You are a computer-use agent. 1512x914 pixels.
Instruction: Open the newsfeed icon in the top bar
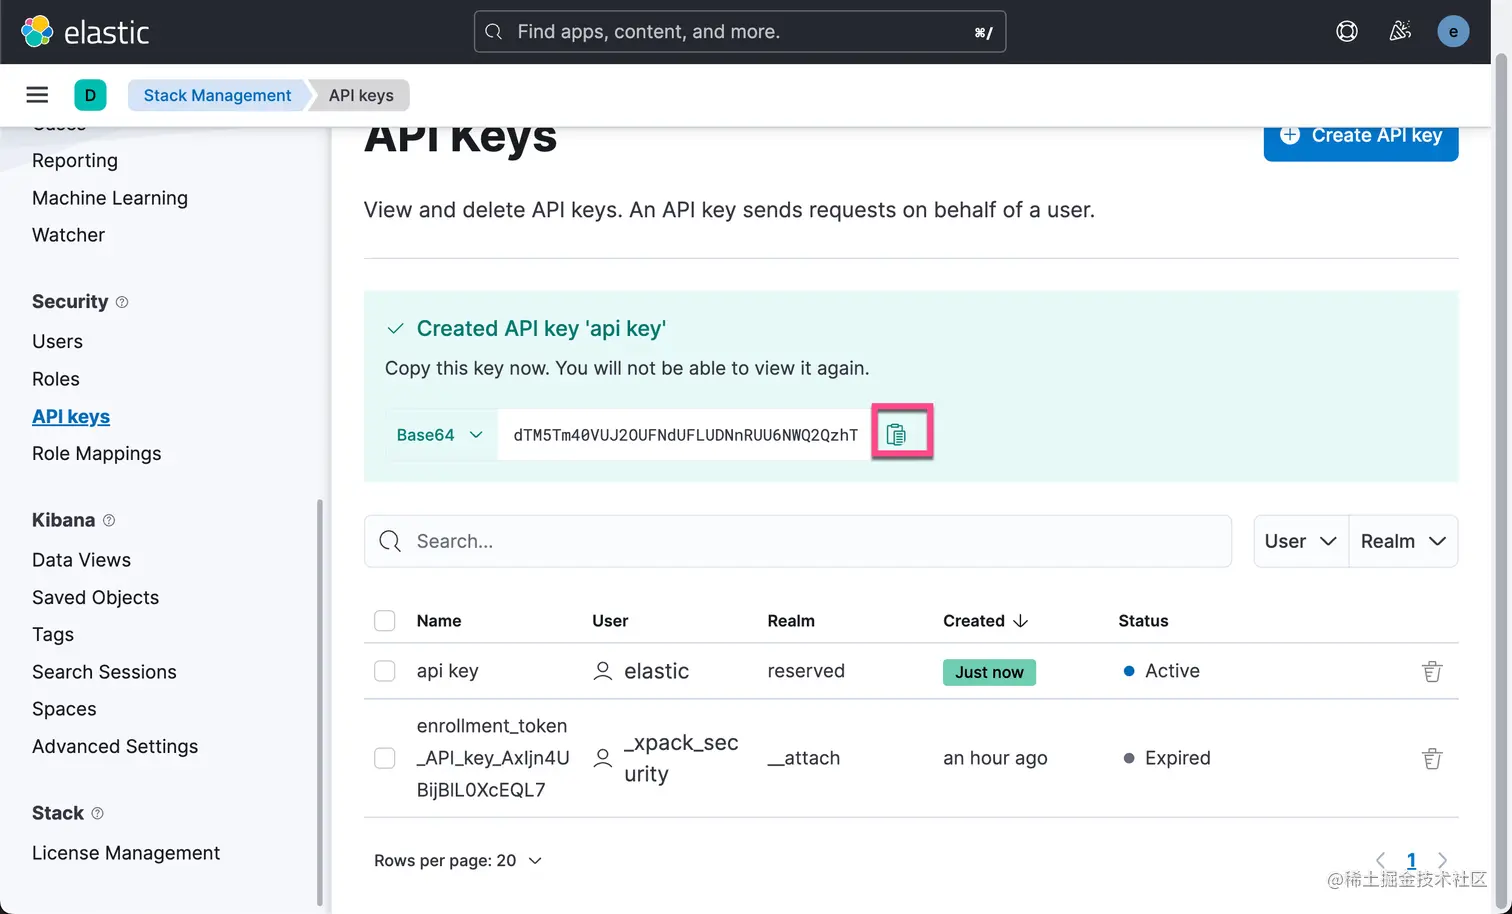tap(1399, 31)
